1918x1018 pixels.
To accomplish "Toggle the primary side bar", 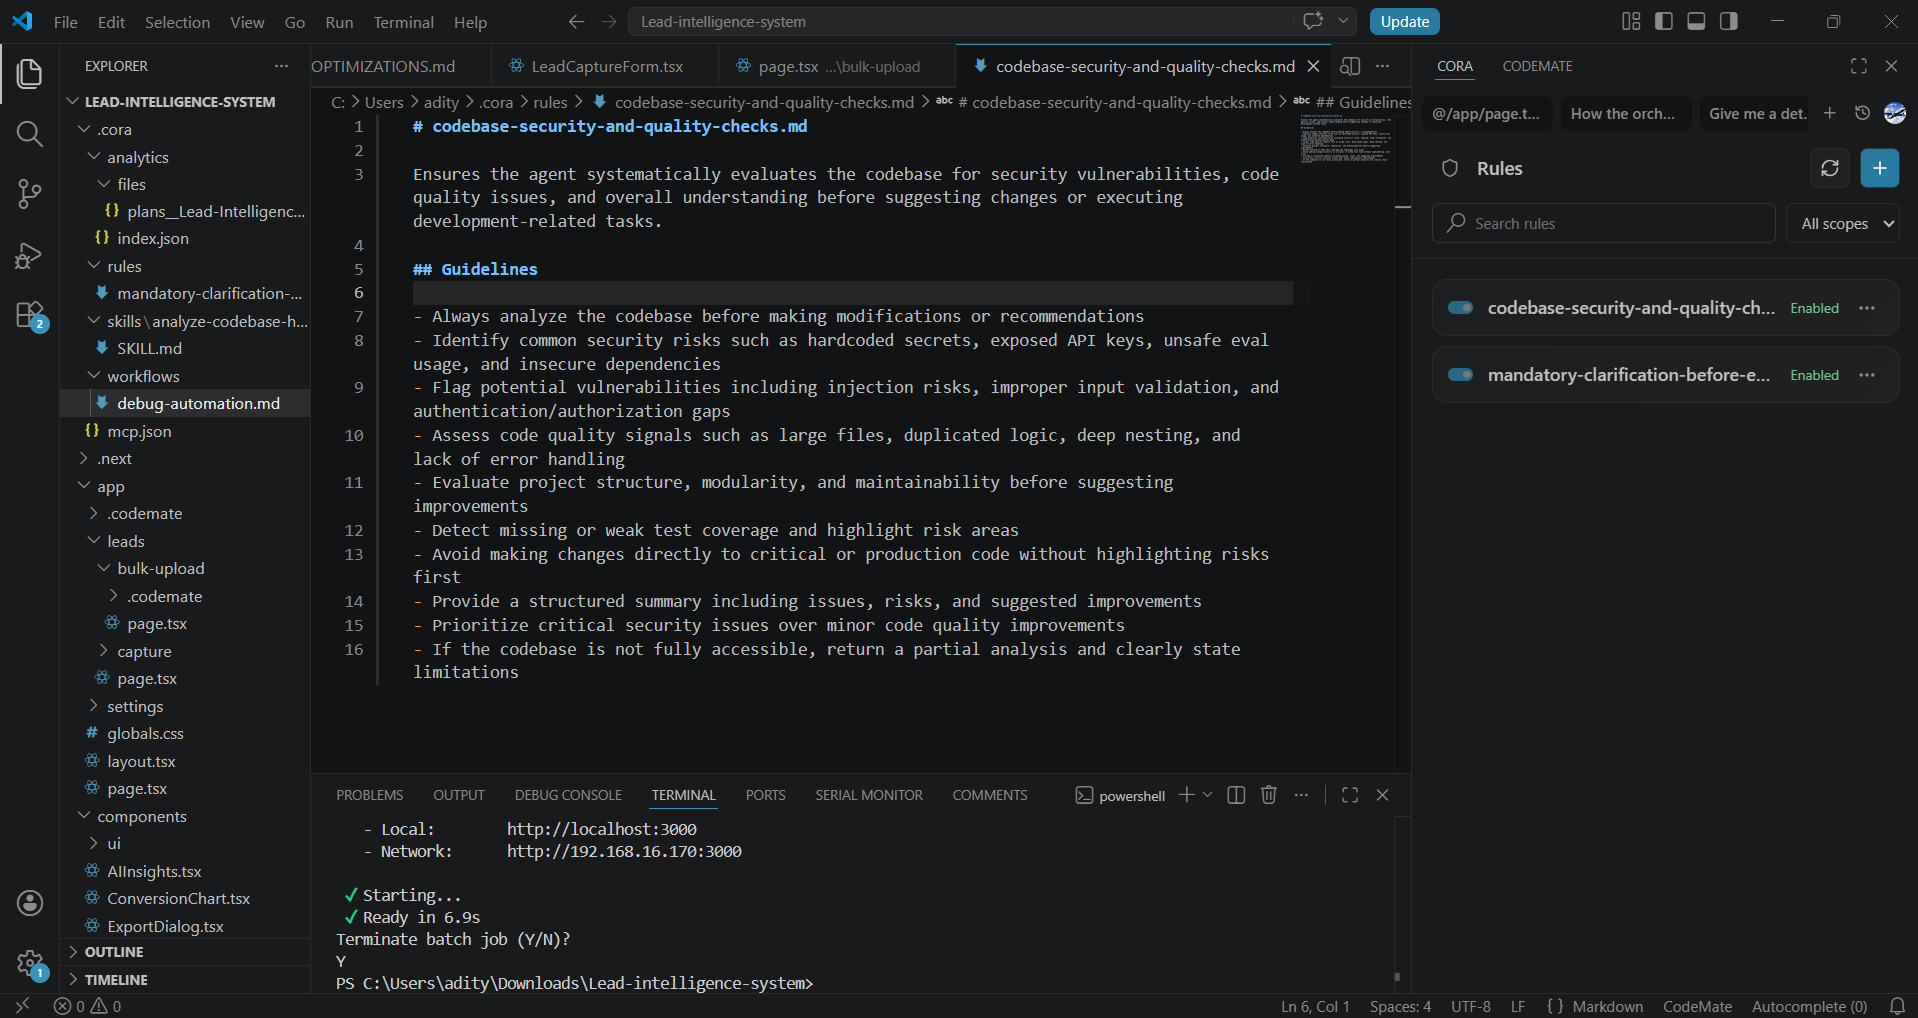I will click(x=1664, y=21).
